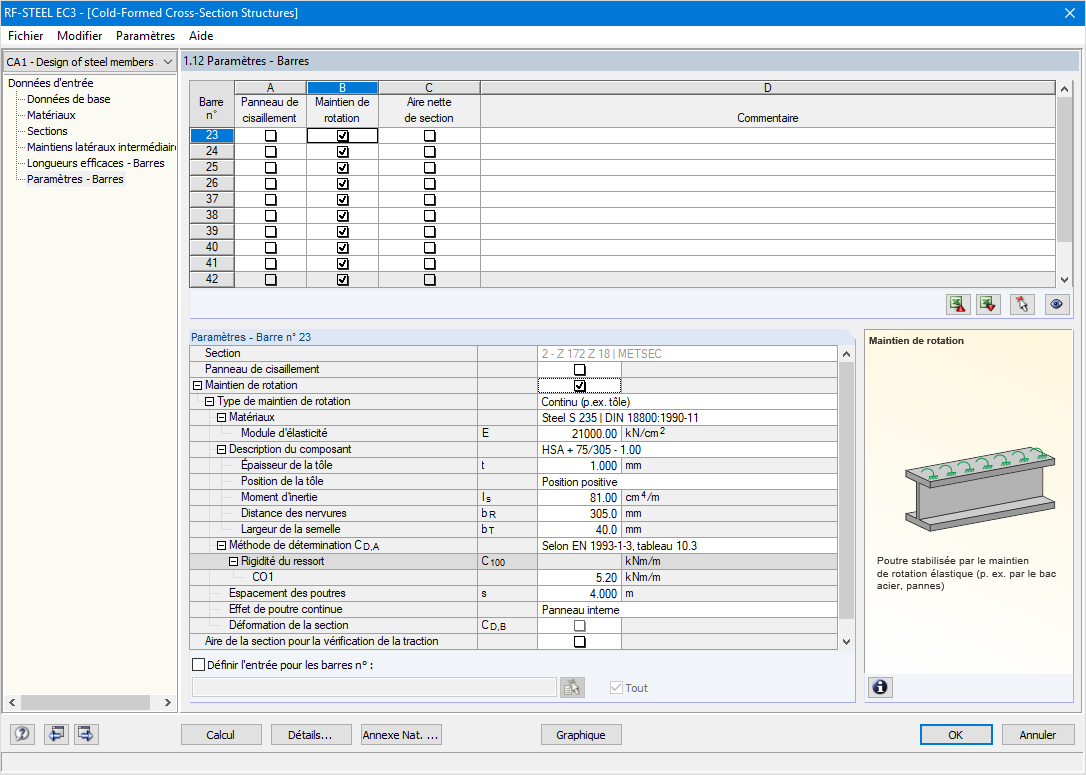Open the Aide menu

(201, 35)
